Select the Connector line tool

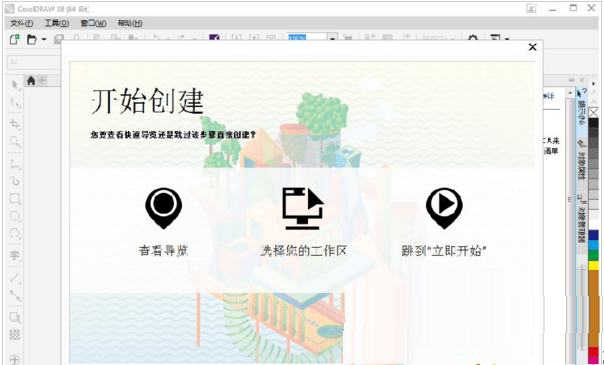tap(15, 295)
